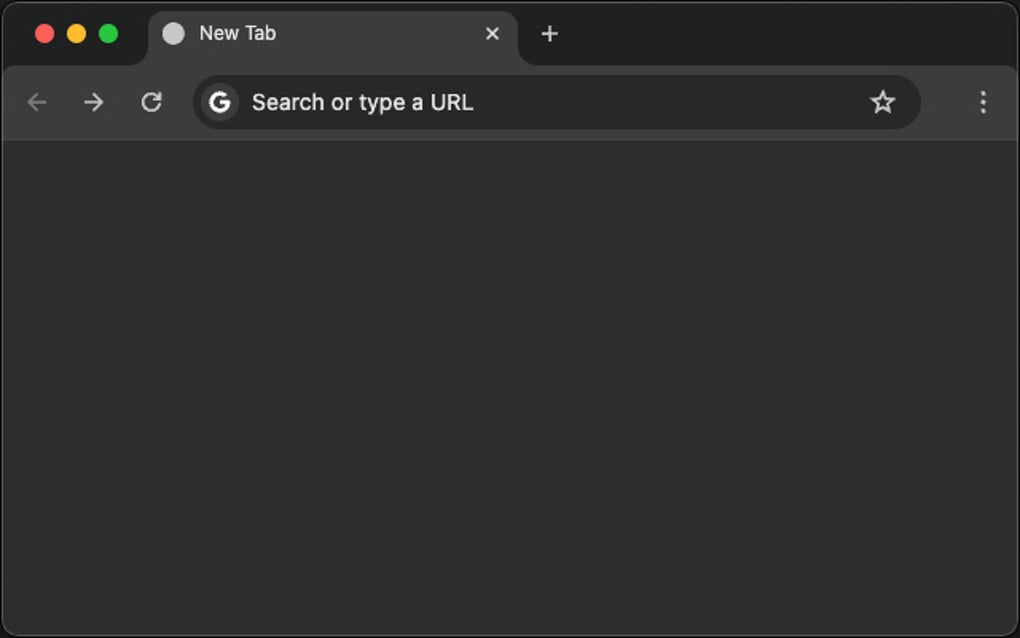Click the New Tab title label

point(237,33)
